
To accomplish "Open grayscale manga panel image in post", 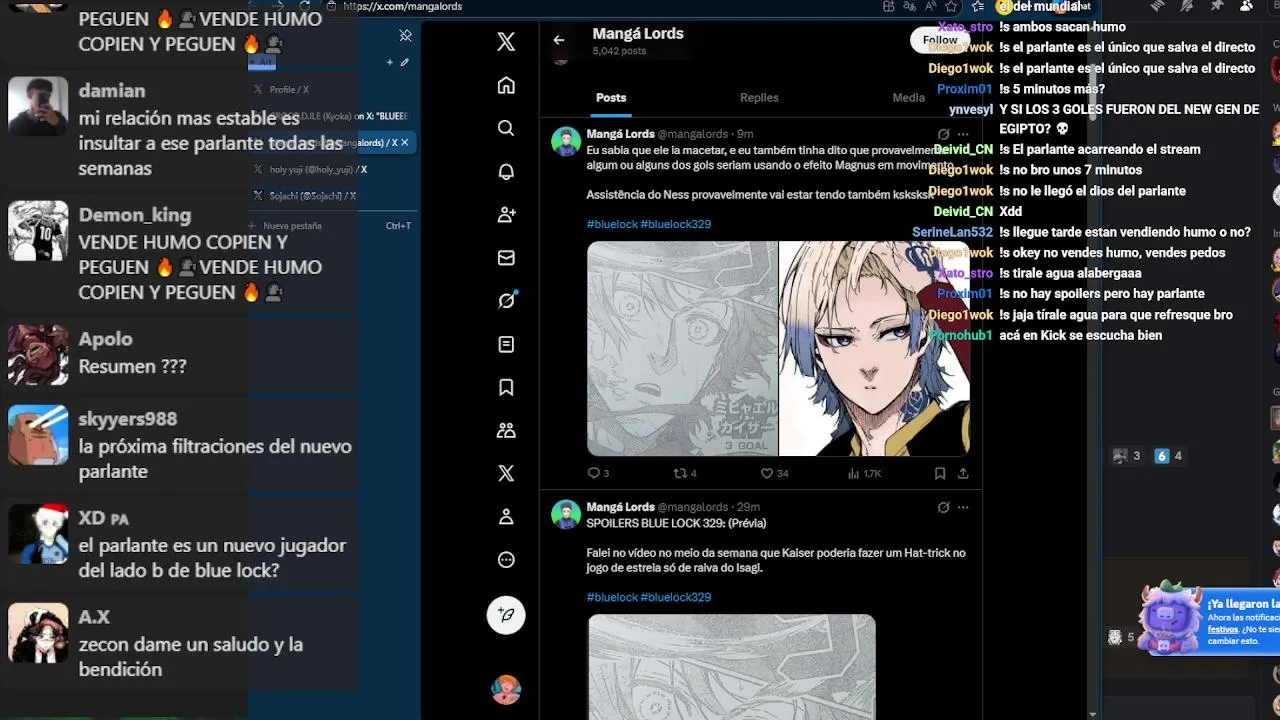I will pyautogui.click(x=682, y=348).
